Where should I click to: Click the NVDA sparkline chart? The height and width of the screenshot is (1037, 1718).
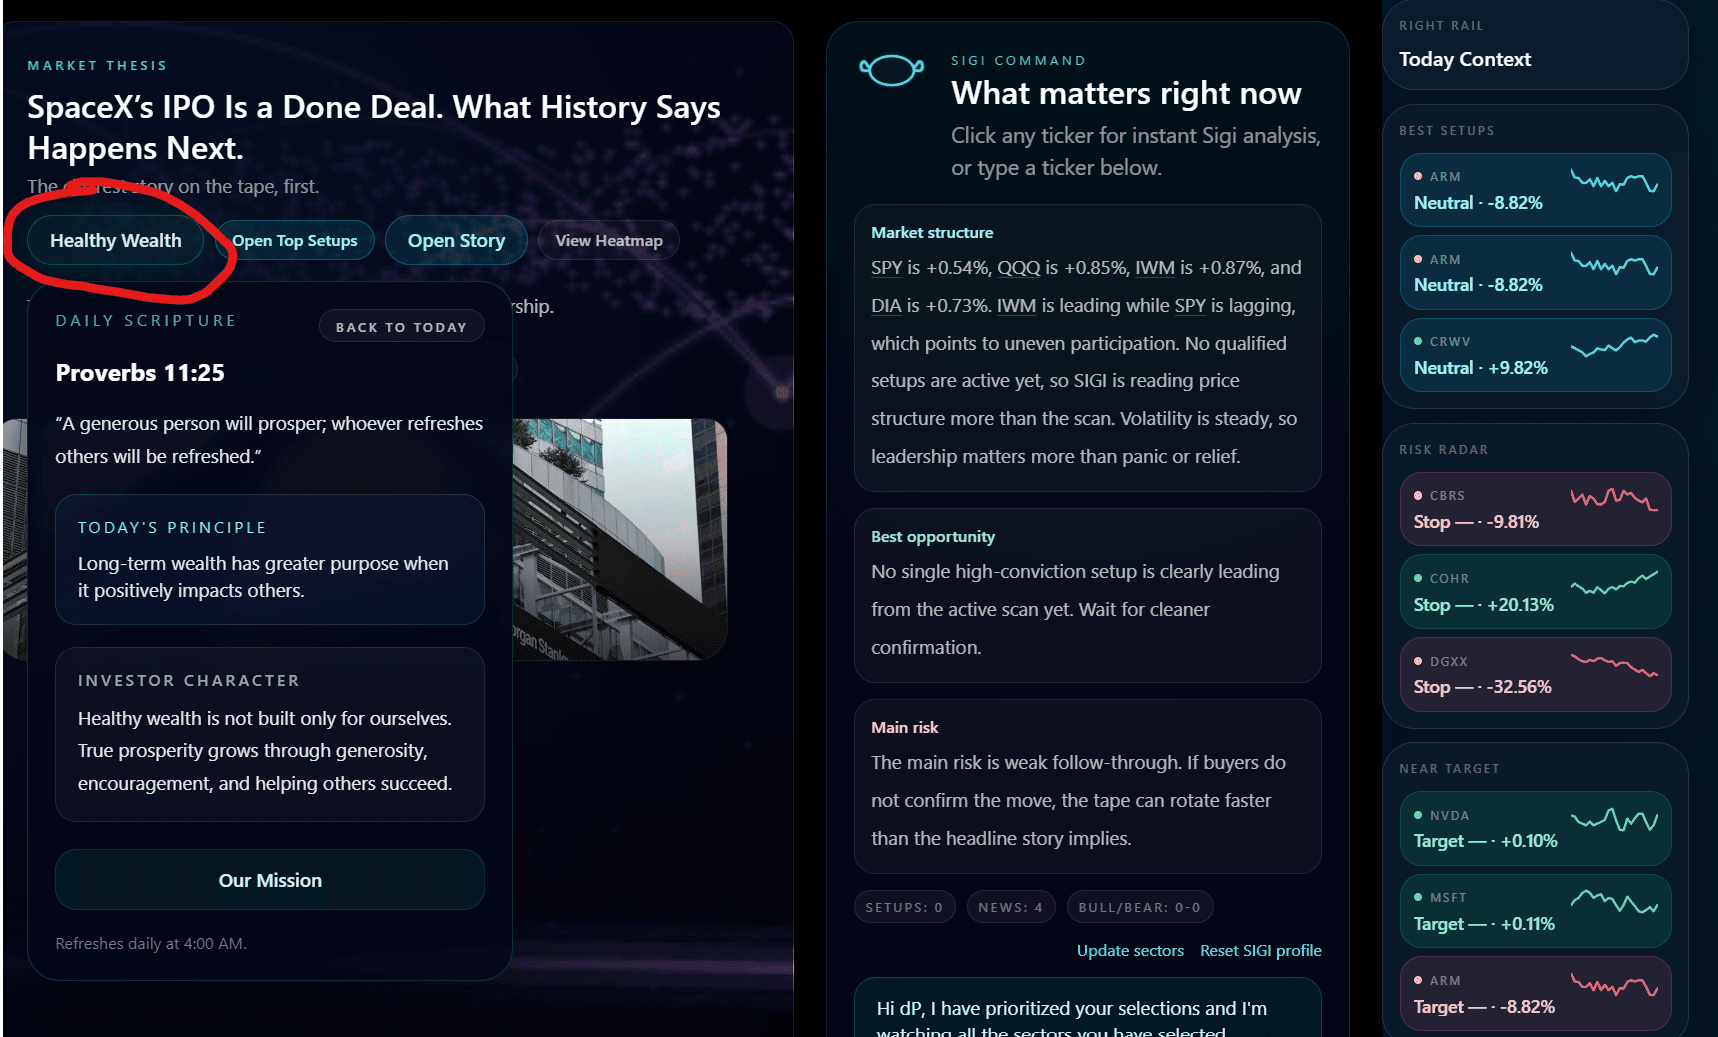tap(1614, 820)
